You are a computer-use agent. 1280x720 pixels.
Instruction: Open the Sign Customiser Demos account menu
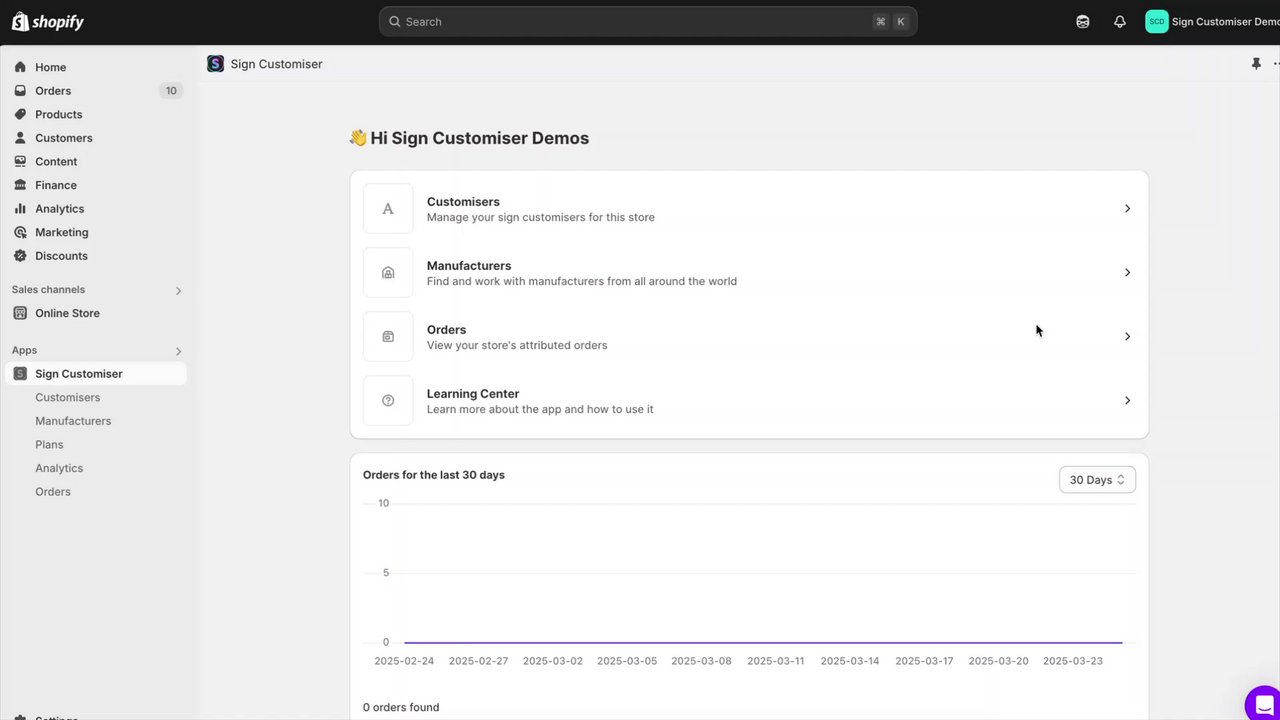pyautogui.click(x=1212, y=22)
